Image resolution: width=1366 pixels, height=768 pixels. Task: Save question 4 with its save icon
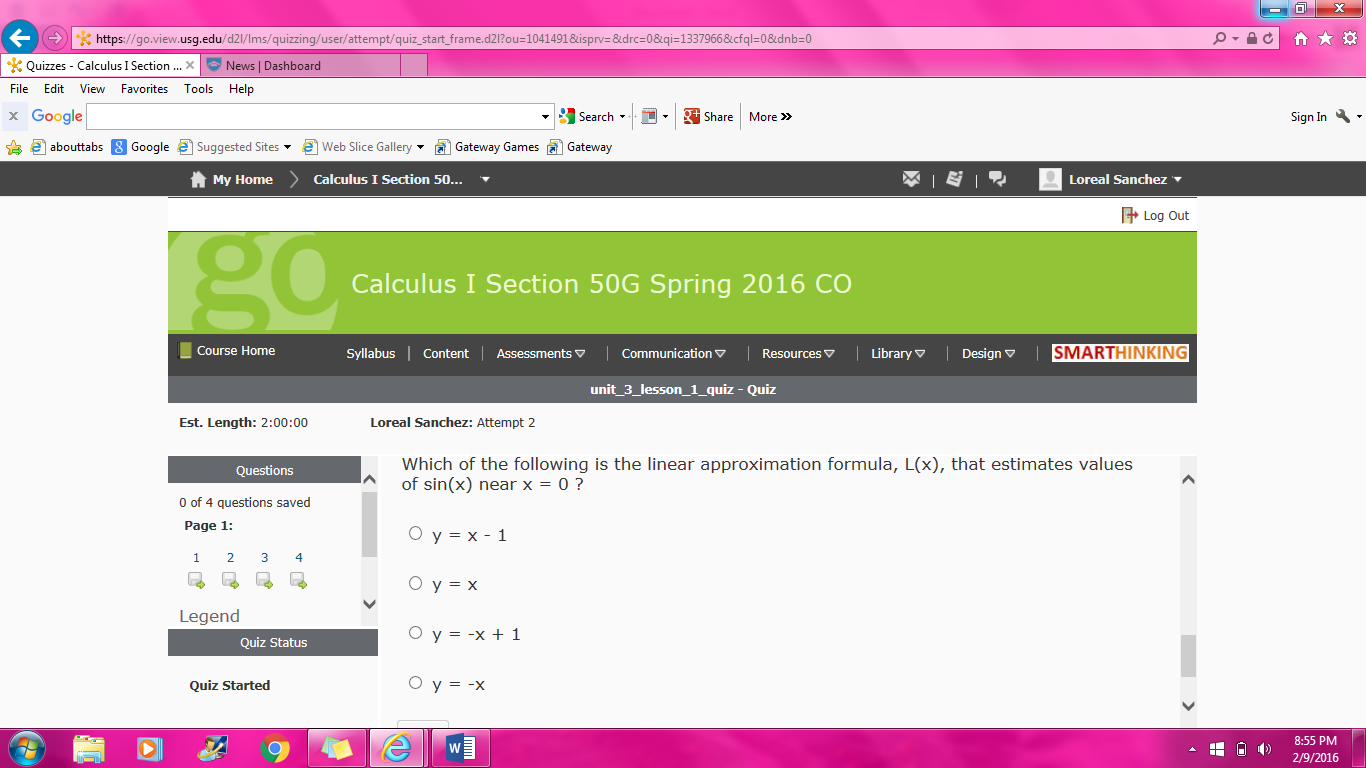297,580
